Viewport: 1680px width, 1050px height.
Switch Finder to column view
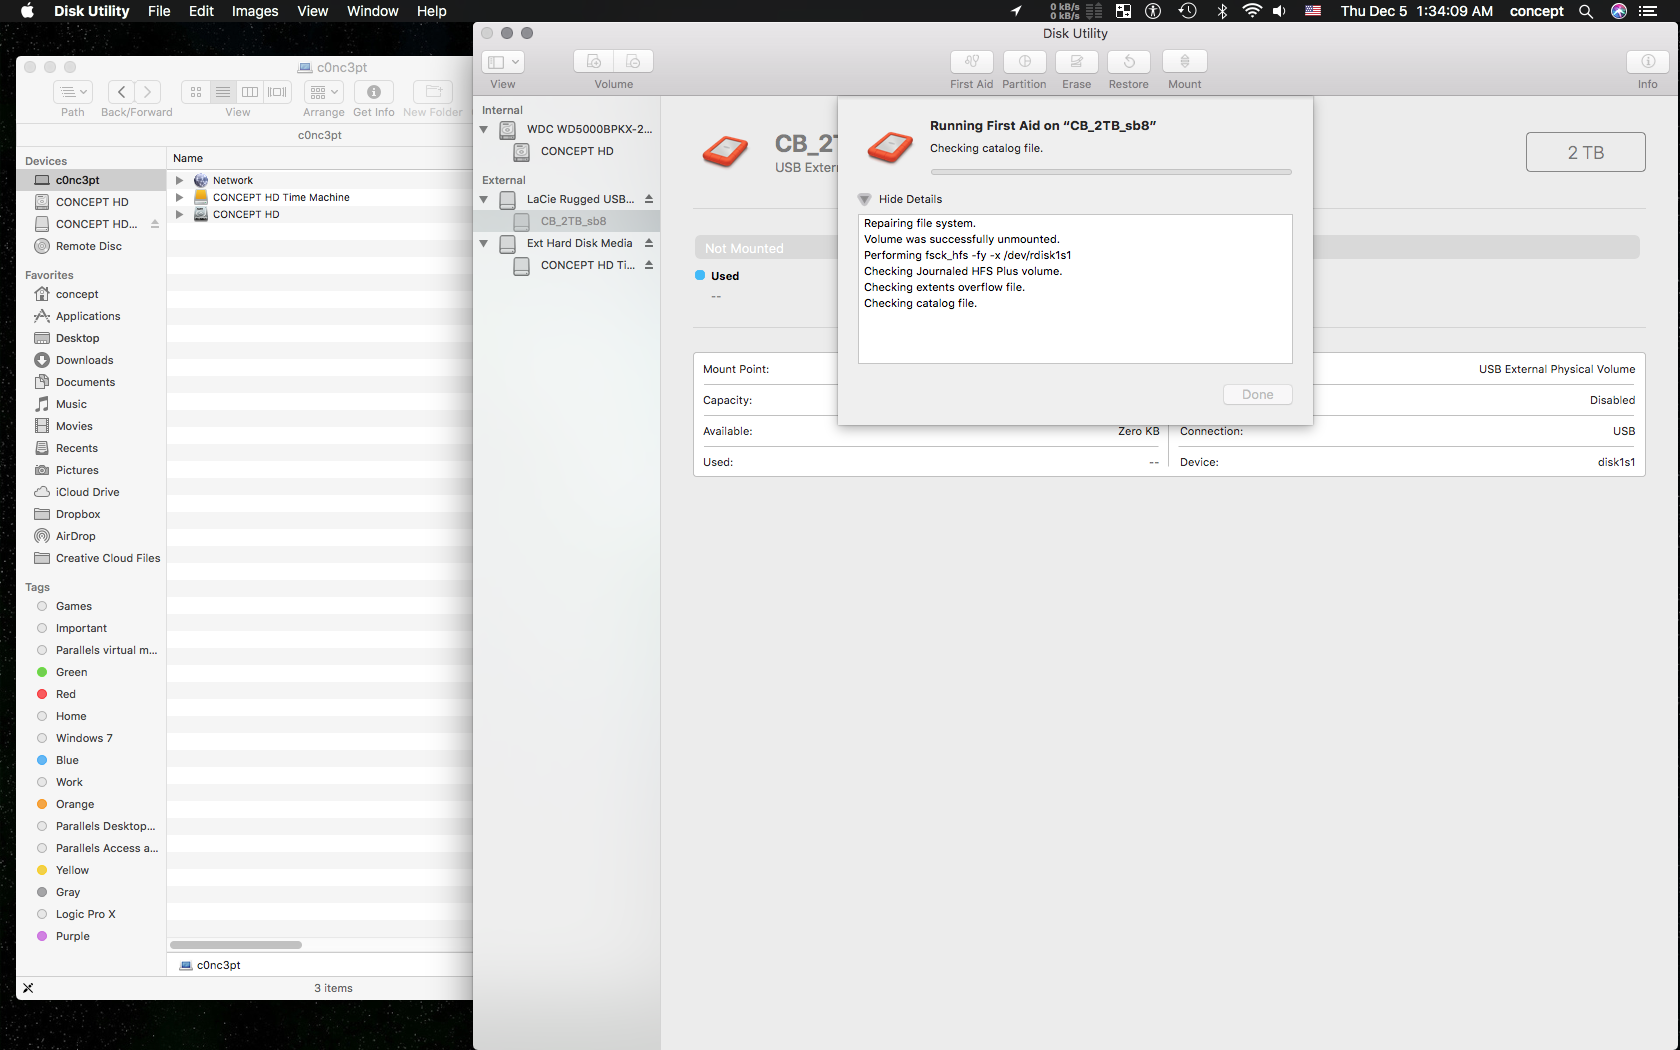click(250, 92)
